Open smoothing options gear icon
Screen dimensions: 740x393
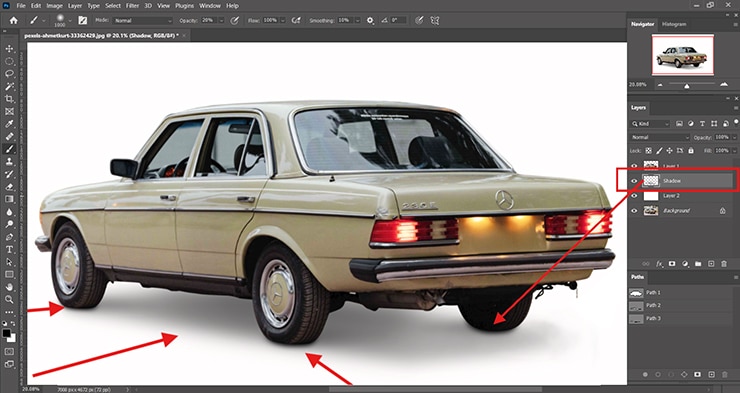370,20
